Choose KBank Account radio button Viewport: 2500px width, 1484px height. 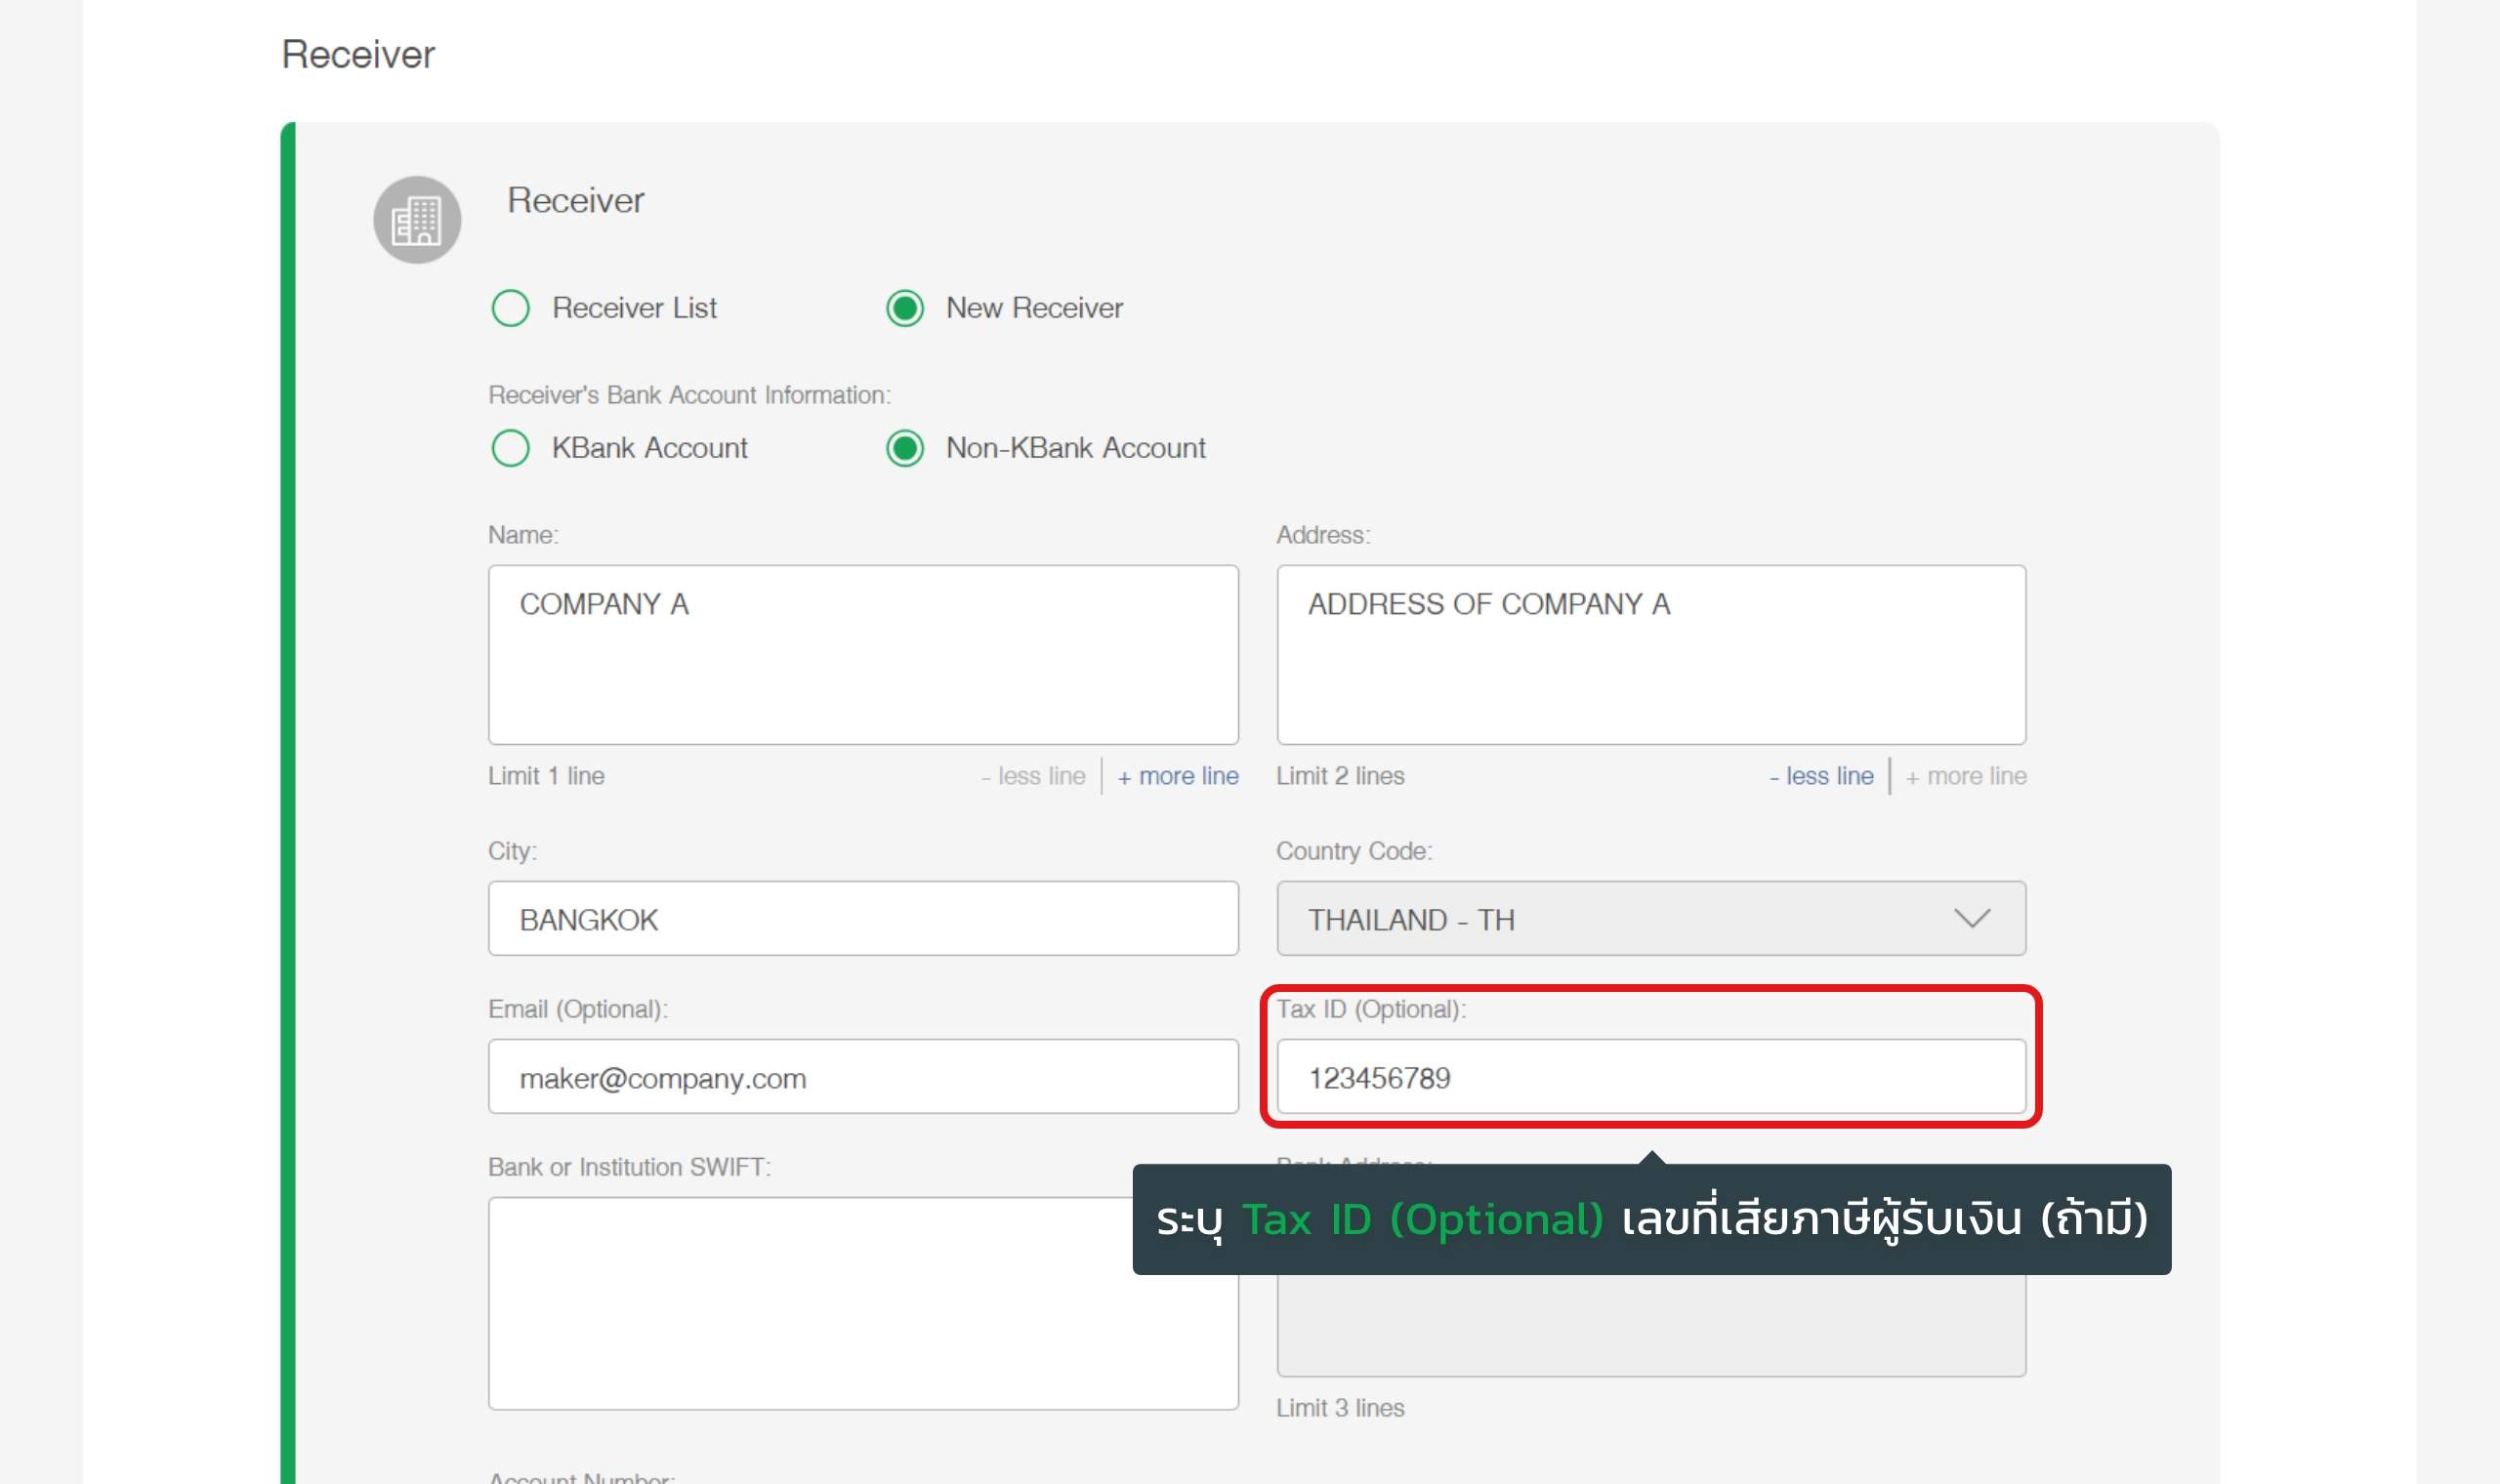point(510,448)
